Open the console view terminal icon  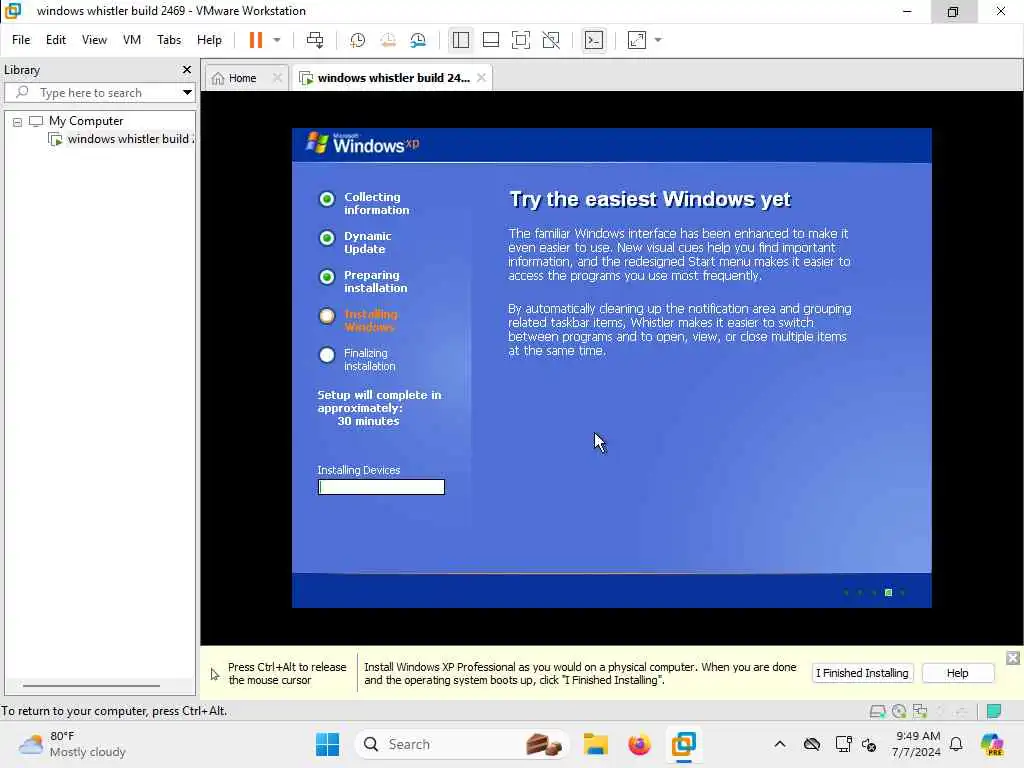click(x=594, y=40)
